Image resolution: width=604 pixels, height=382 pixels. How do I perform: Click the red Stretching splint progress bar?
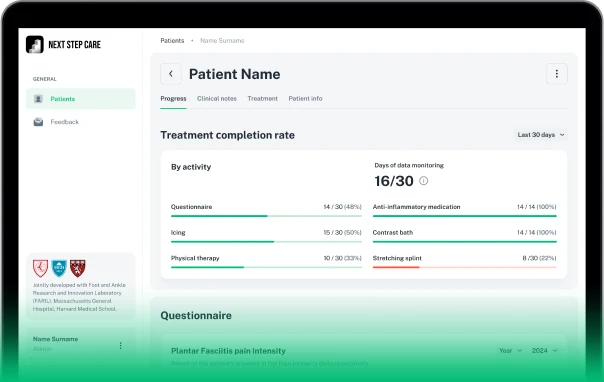coord(465,267)
